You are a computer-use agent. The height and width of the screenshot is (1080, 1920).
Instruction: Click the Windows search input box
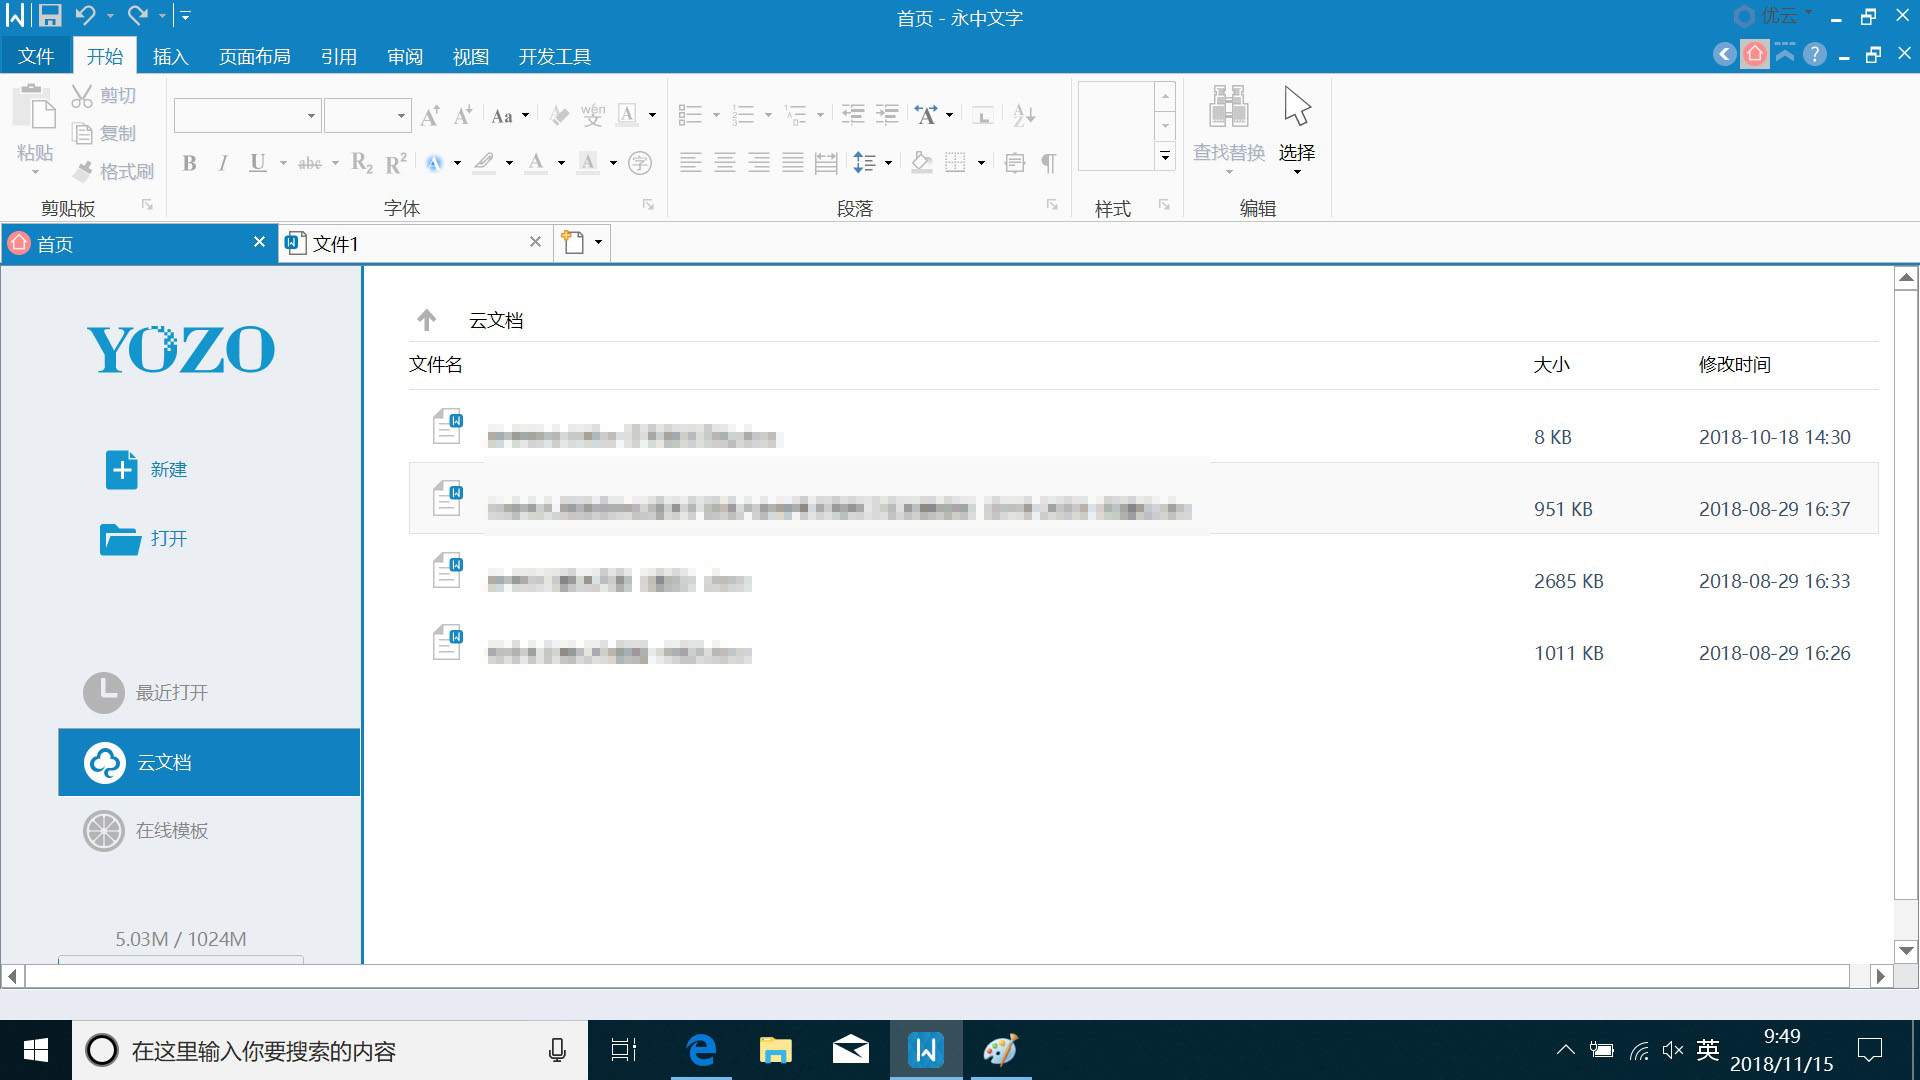coord(330,1050)
